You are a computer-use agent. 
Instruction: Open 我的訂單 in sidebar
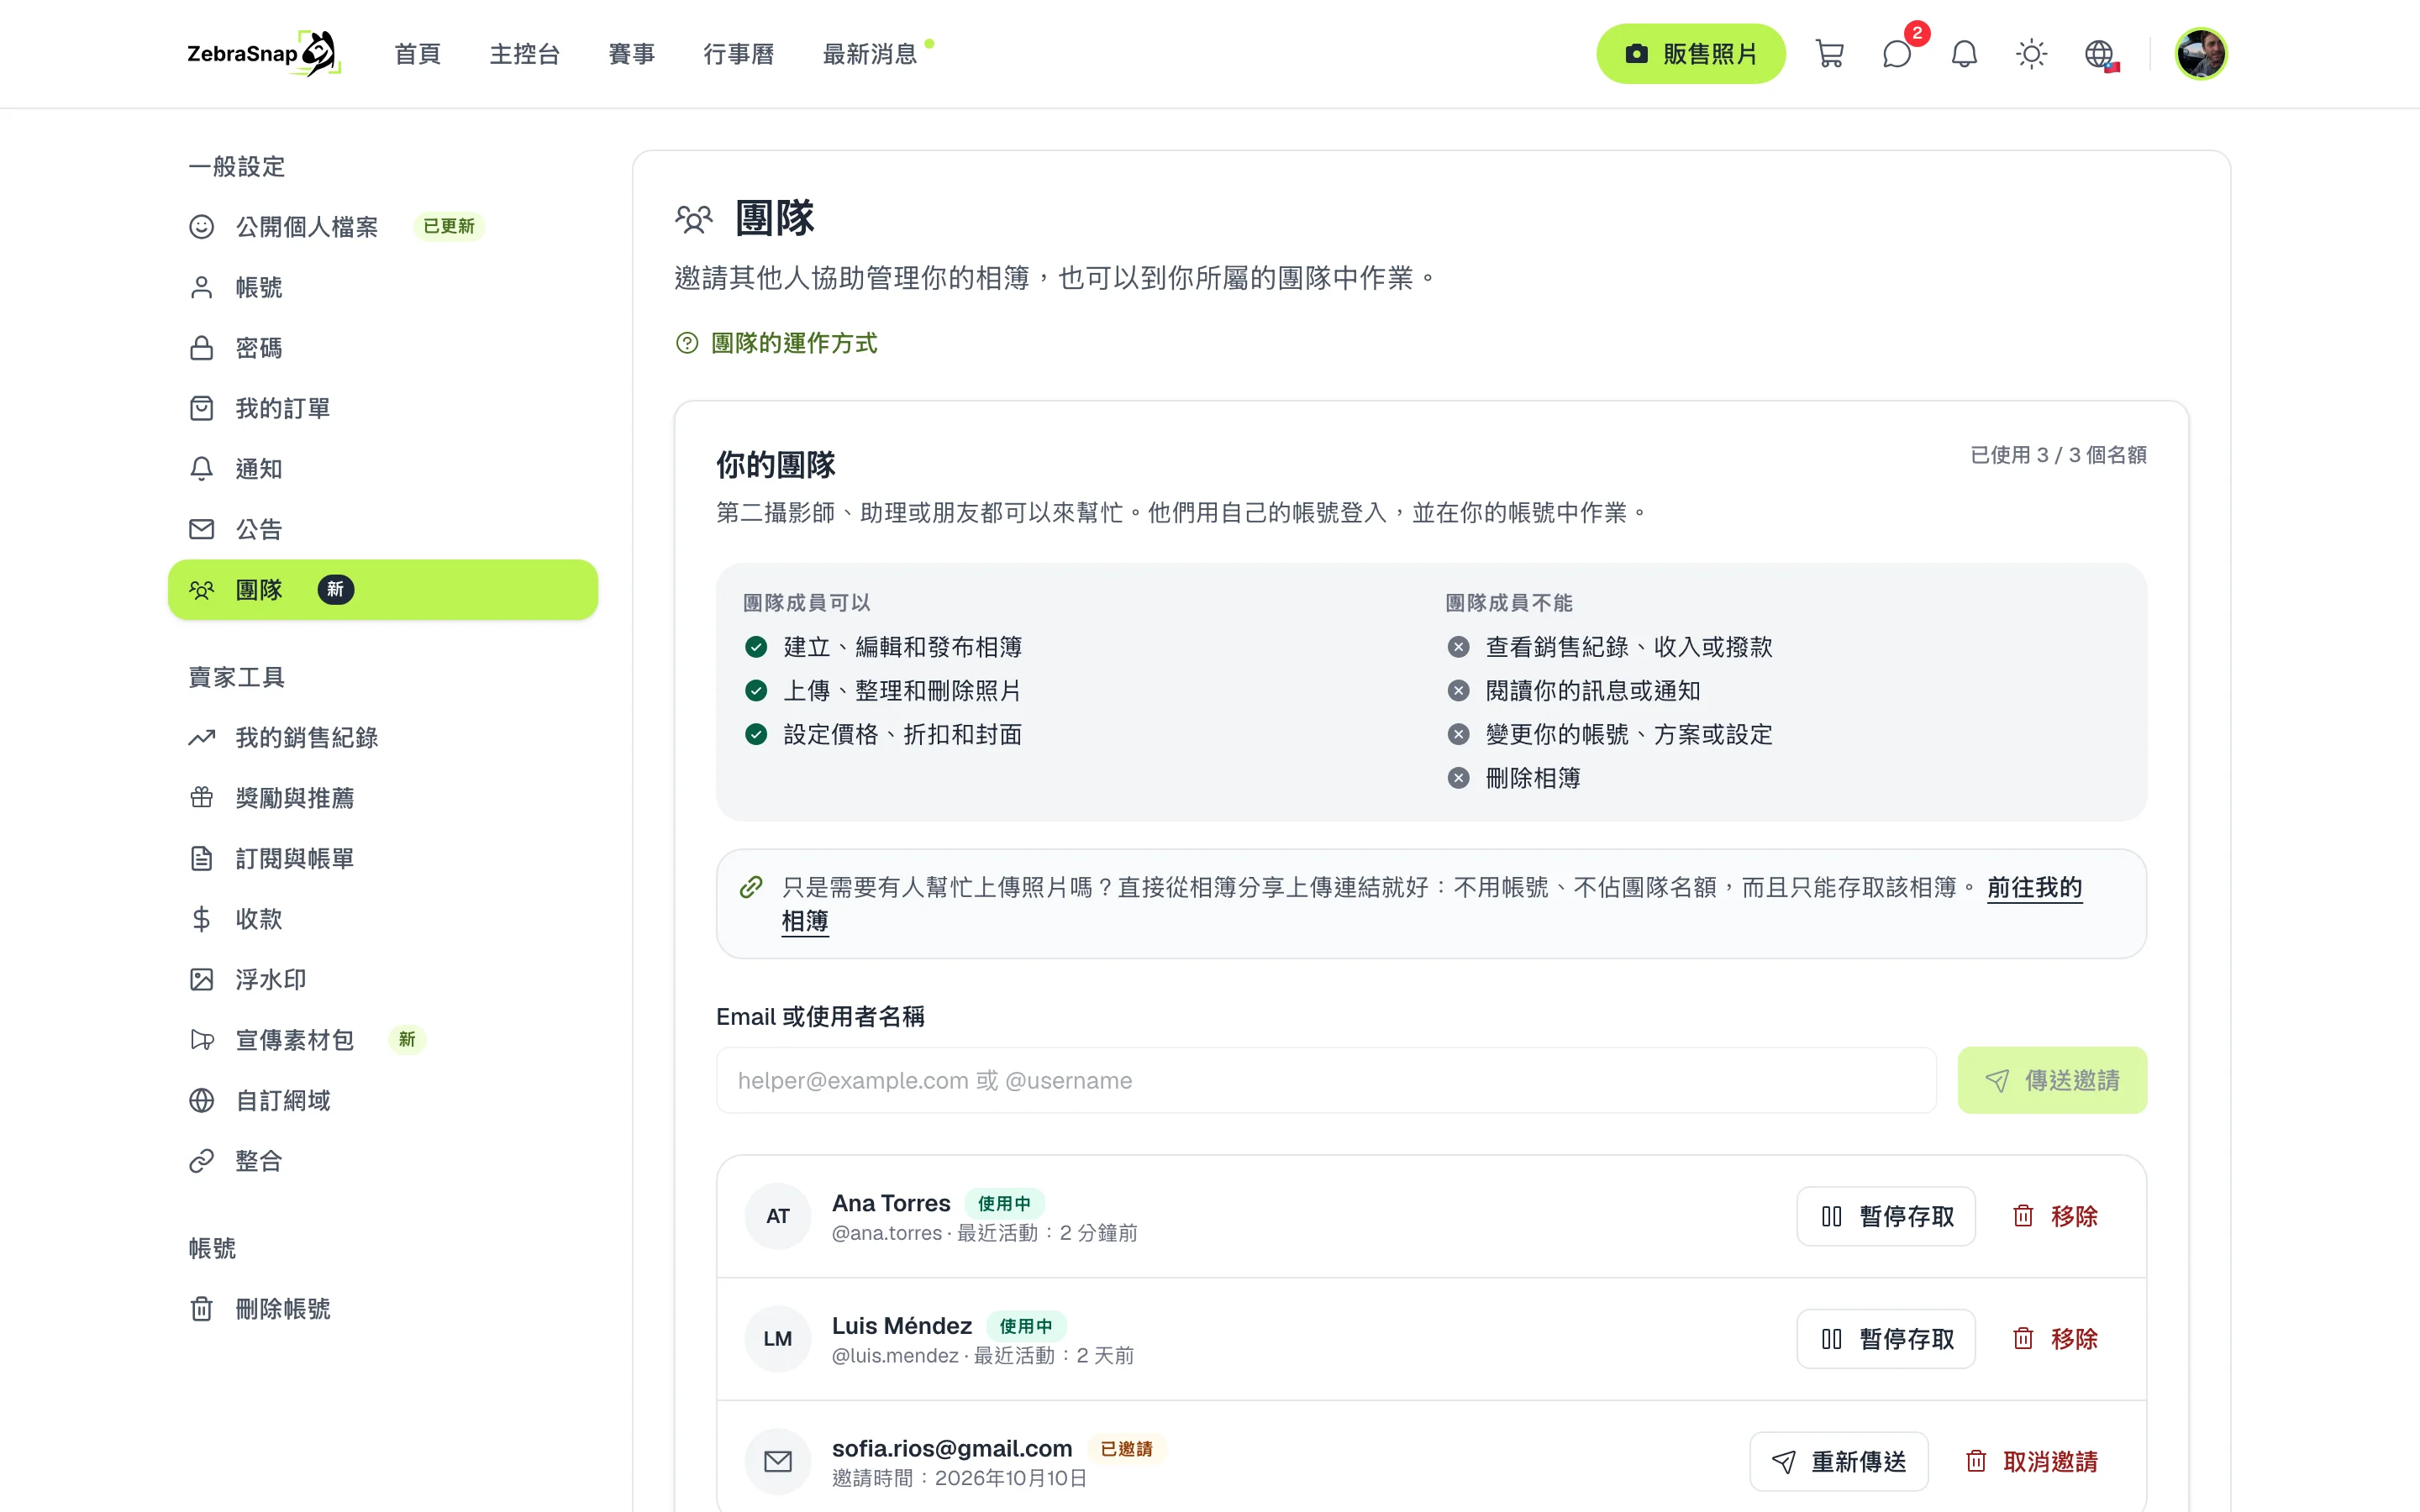pos(383,408)
